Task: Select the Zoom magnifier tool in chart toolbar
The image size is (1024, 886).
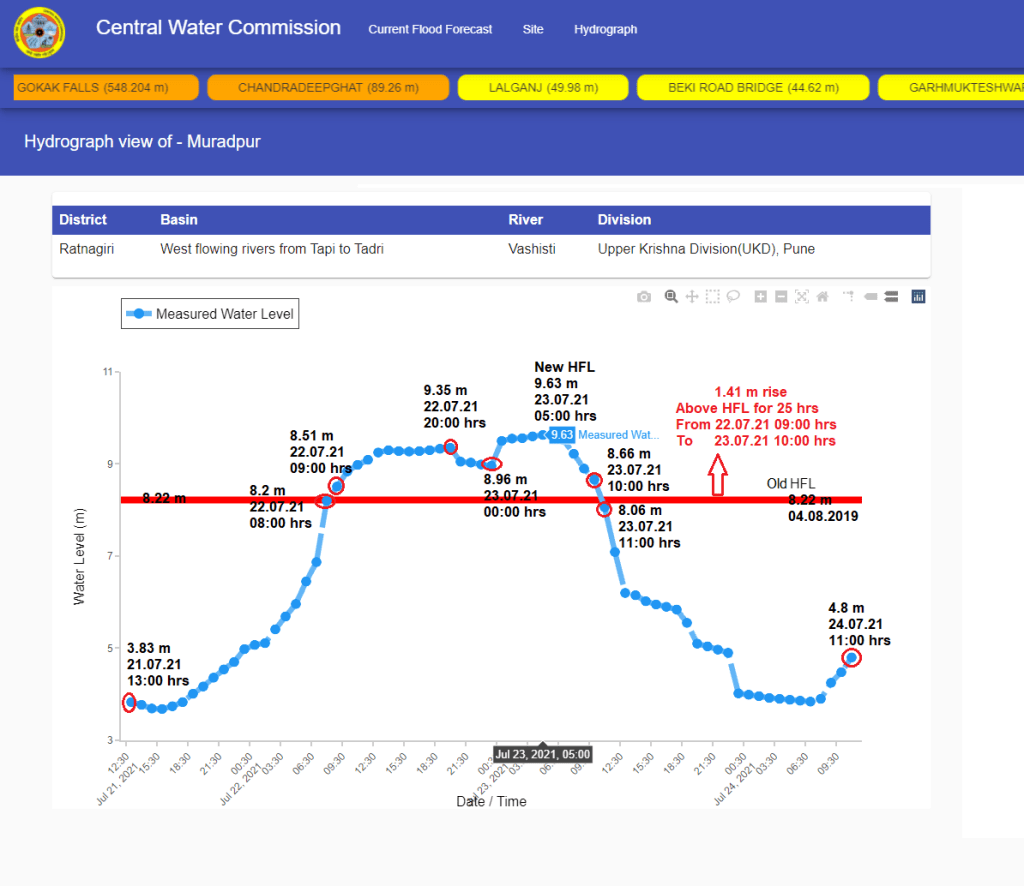Action: tap(671, 297)
